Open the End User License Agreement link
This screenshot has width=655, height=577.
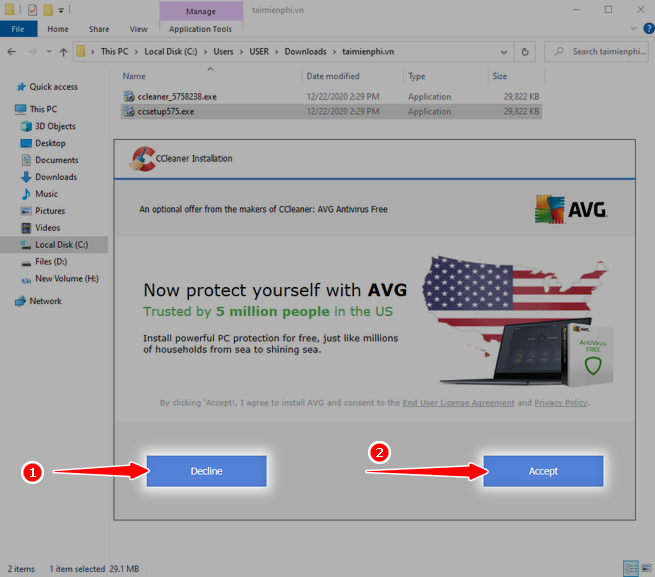click(x=458, y=403)
